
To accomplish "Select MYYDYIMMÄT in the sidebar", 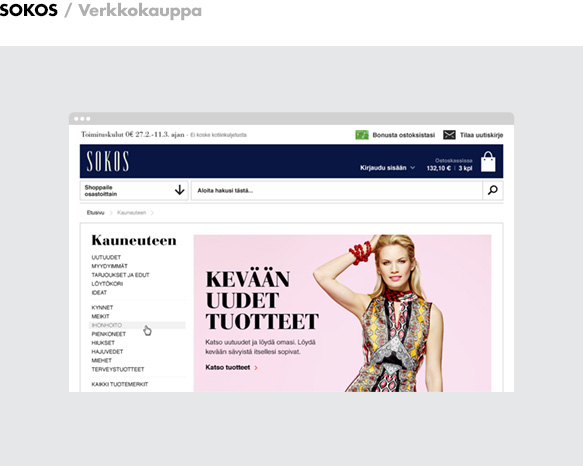I will [109, 266].
